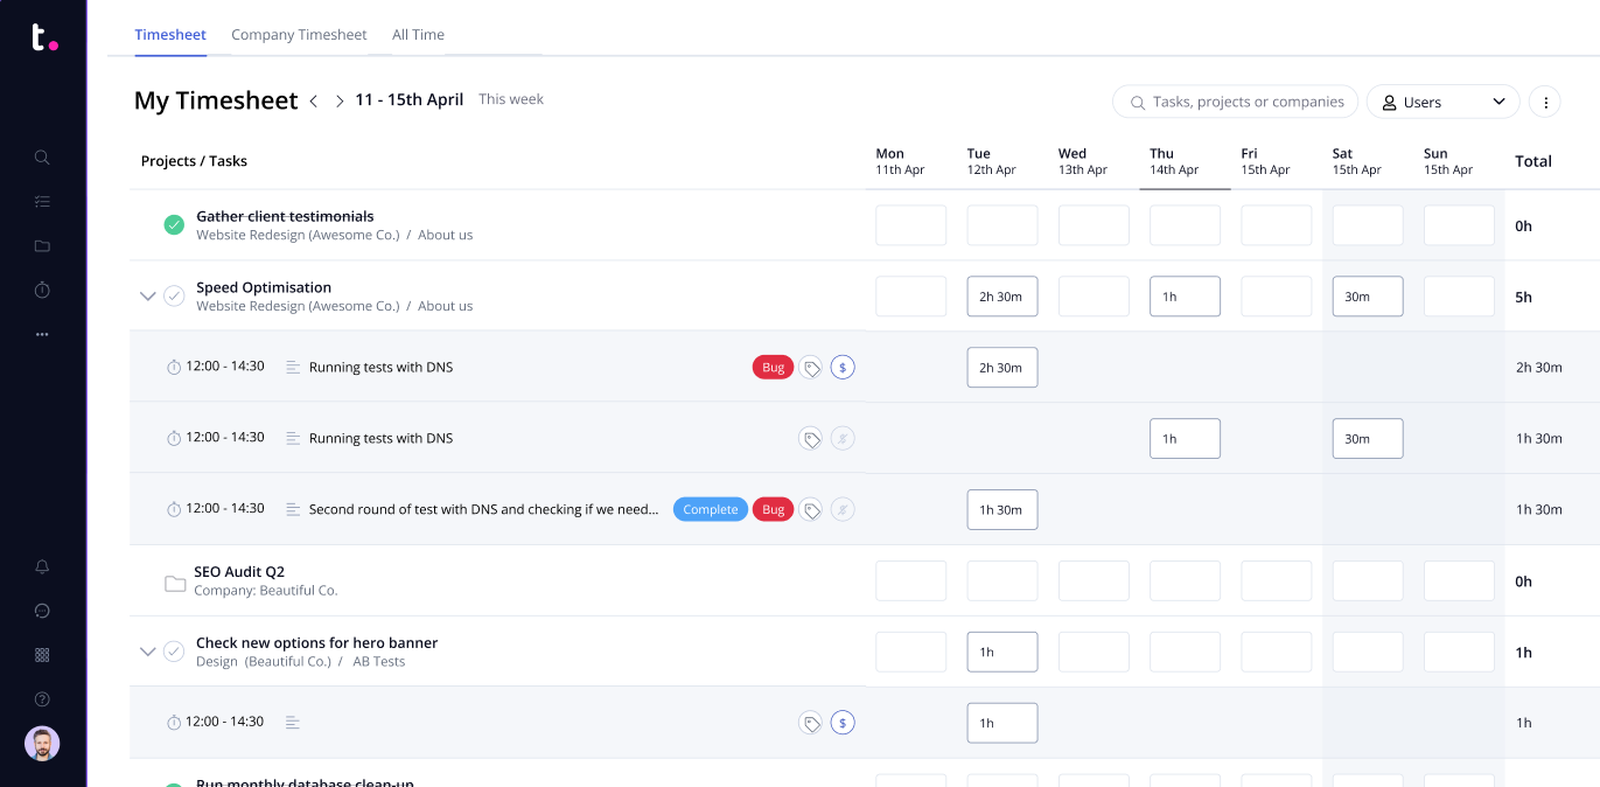
Task: Open the three-dot more options button
Action: [1545, 102]
